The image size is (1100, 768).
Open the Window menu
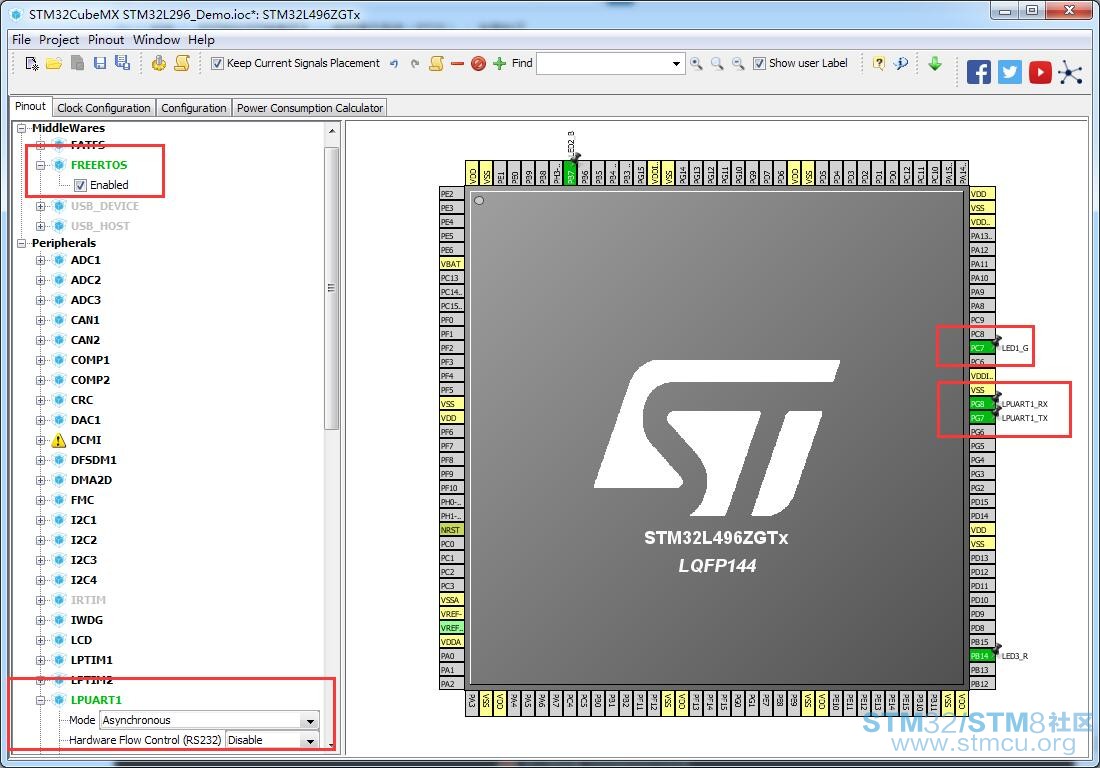pyautogui.click(x=156, y=40)
